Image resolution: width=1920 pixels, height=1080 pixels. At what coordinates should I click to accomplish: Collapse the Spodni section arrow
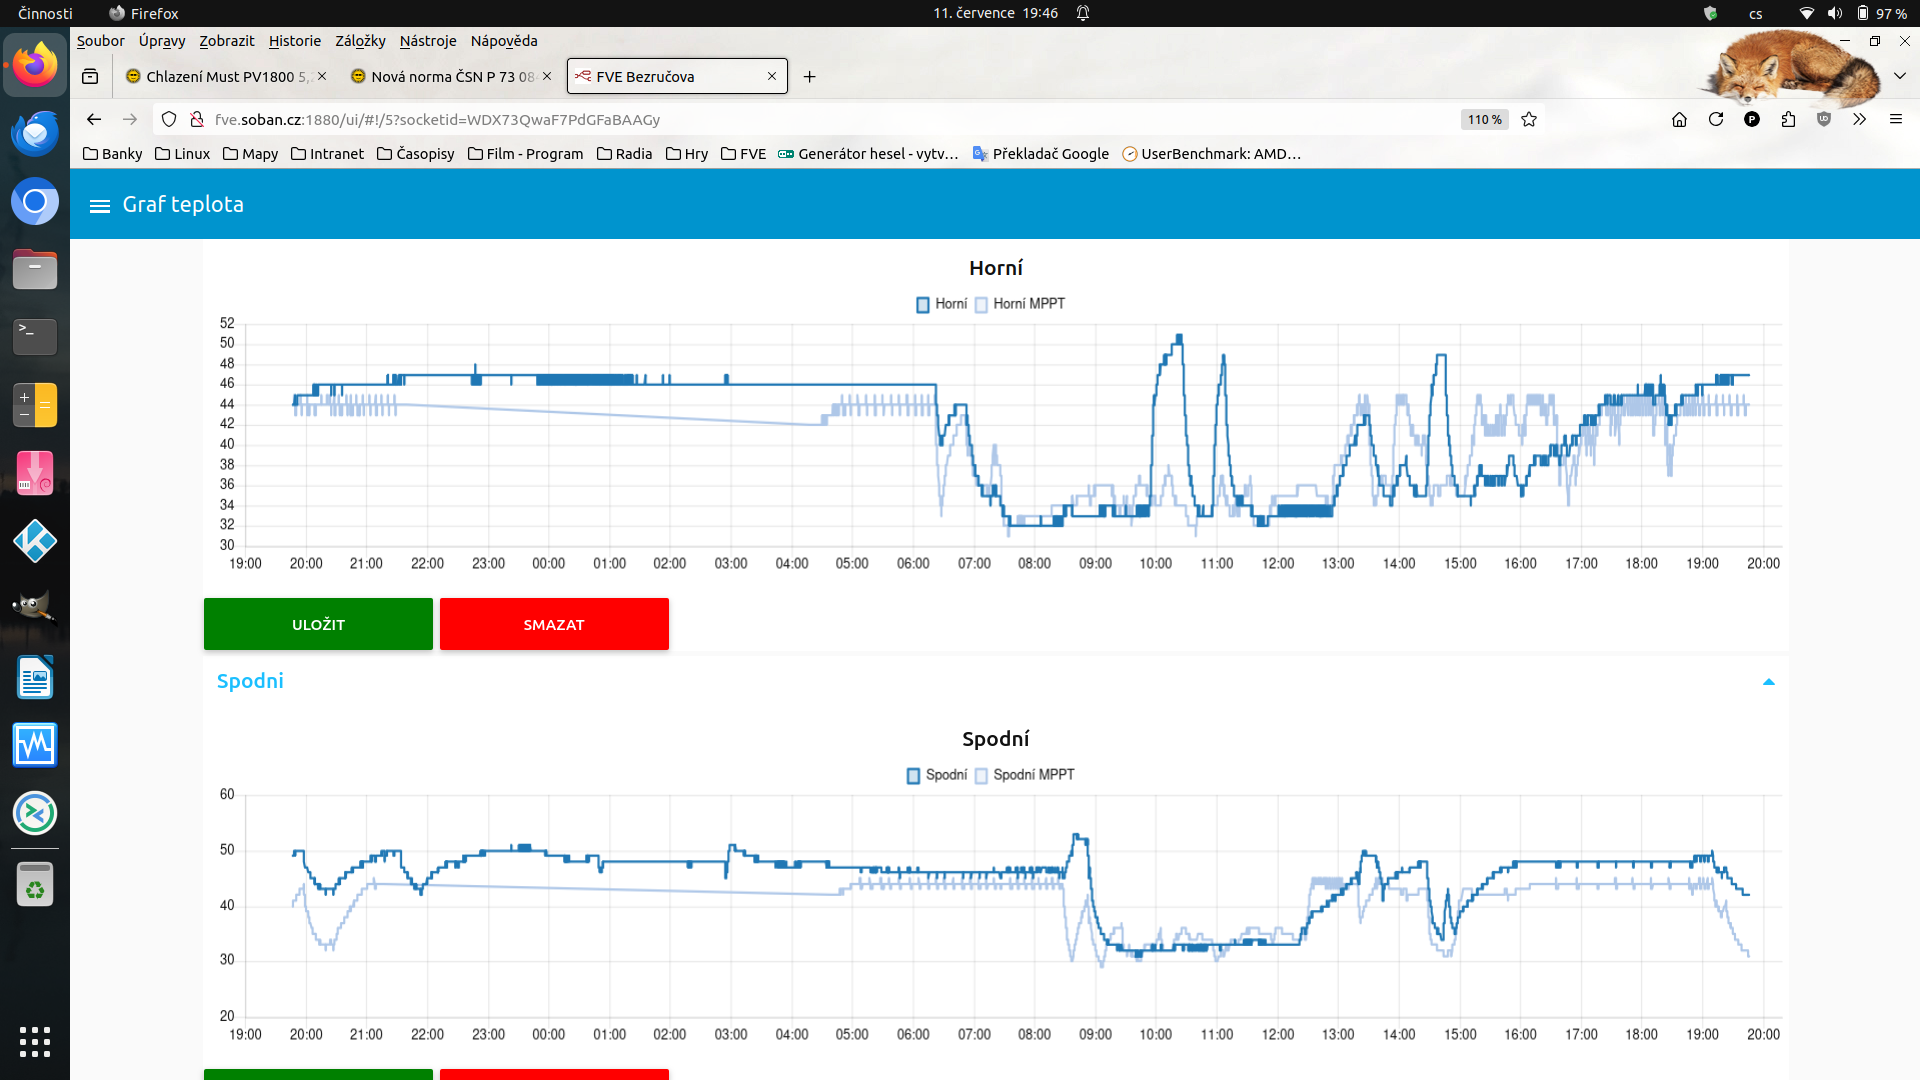1768,682
